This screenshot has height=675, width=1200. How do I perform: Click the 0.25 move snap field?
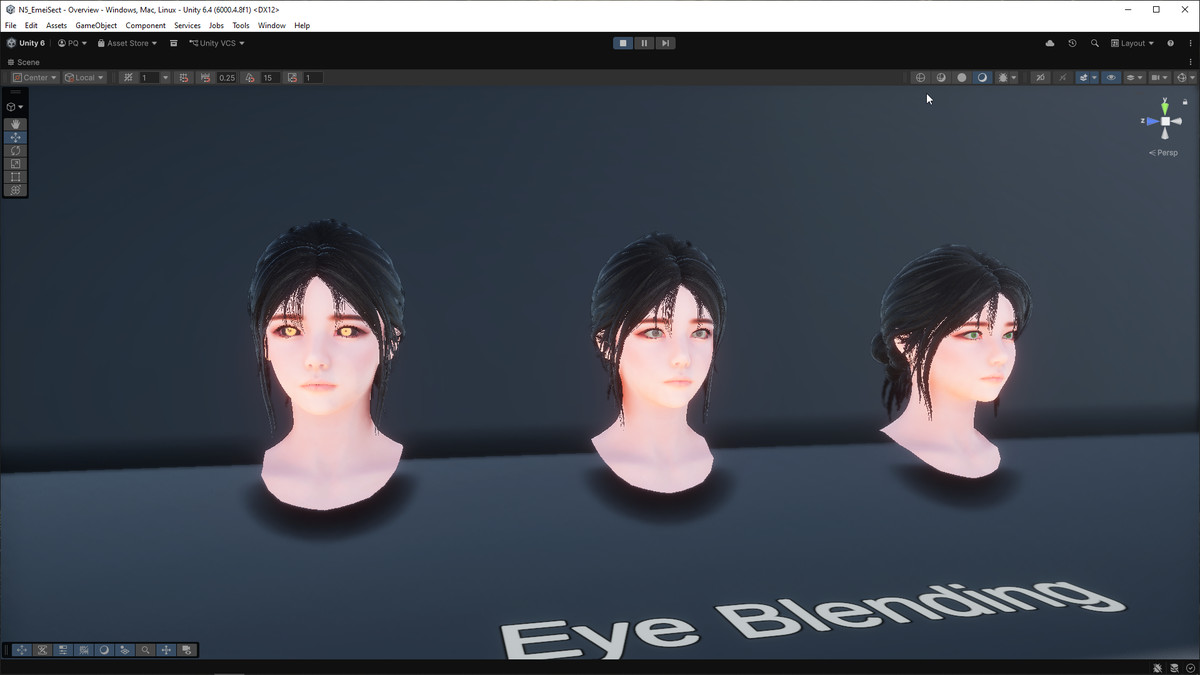coord(227,77)
